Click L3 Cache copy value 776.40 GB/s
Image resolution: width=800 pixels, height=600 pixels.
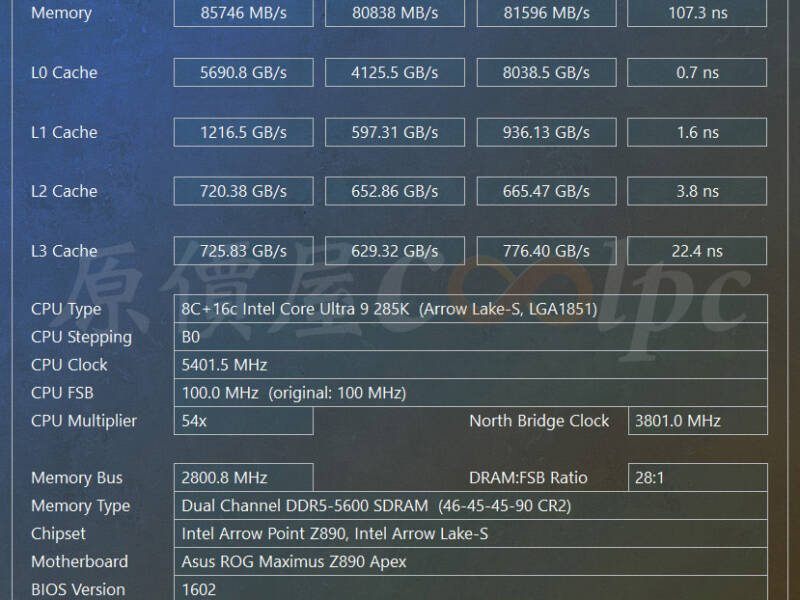[546, 251]
